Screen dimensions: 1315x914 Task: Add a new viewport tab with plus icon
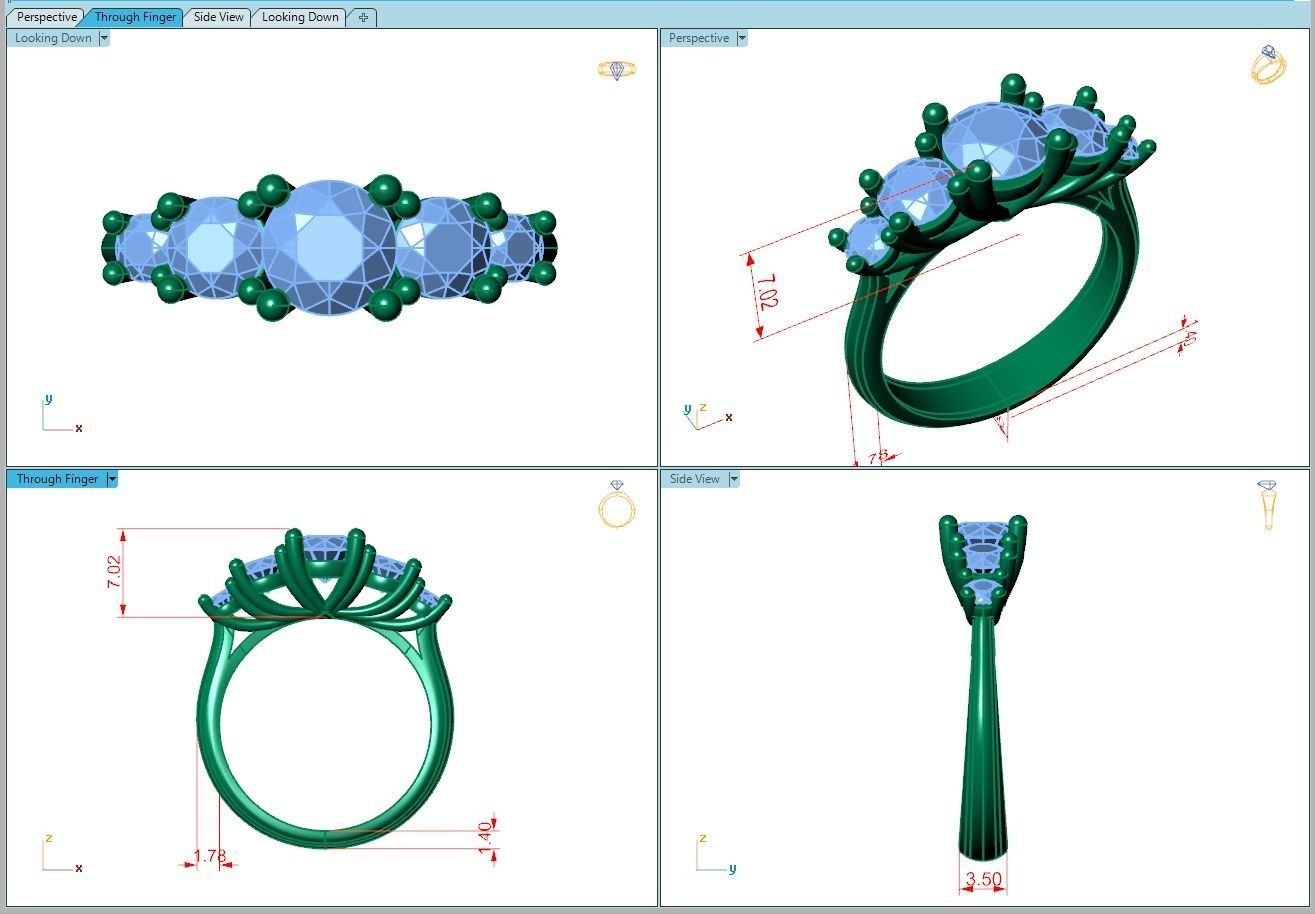(x=363, y=17)
